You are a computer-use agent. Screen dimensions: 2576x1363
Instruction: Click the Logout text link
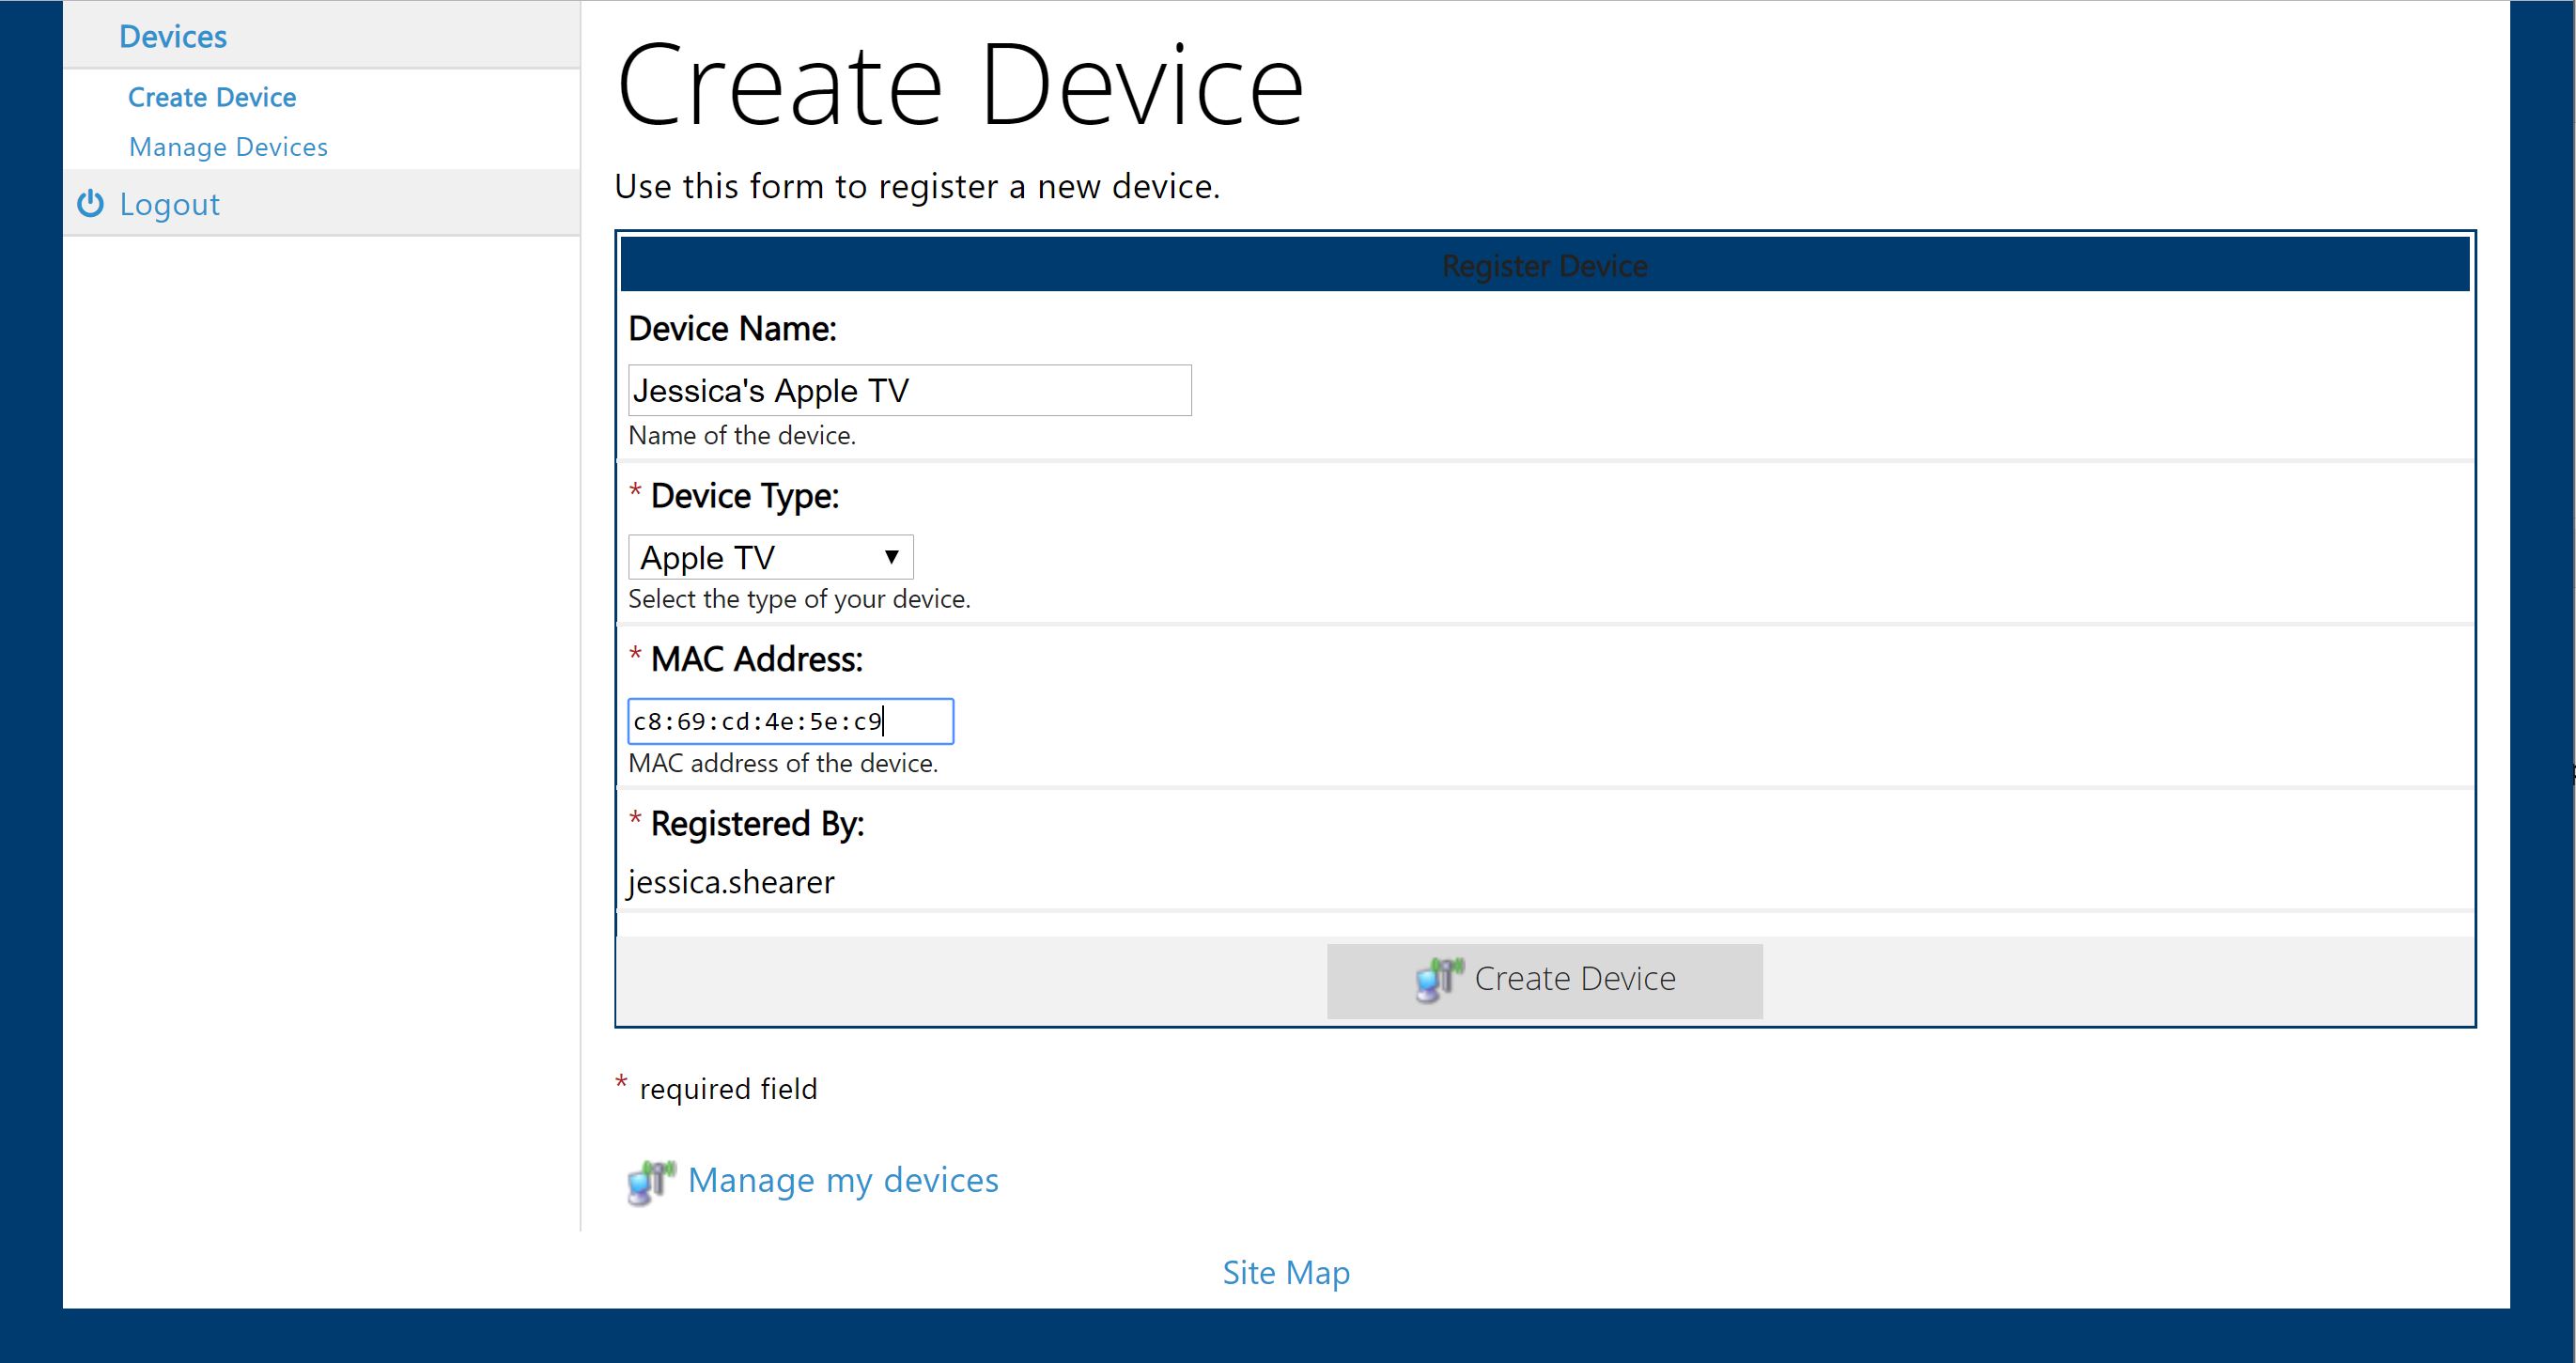(169, 204)
